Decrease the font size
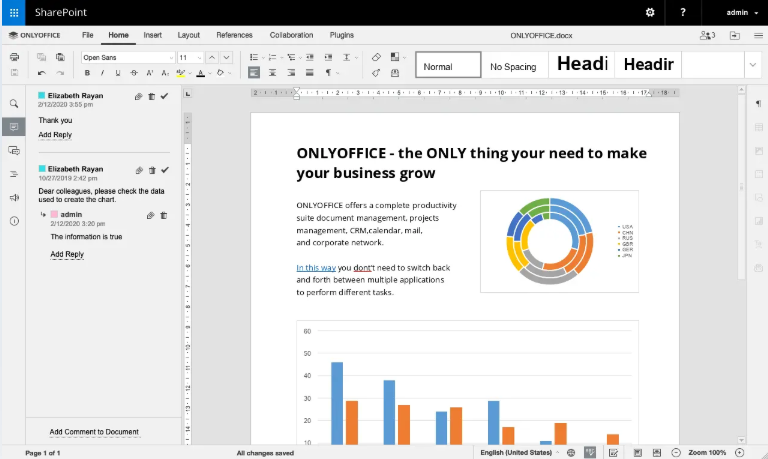 coord(226,57)
